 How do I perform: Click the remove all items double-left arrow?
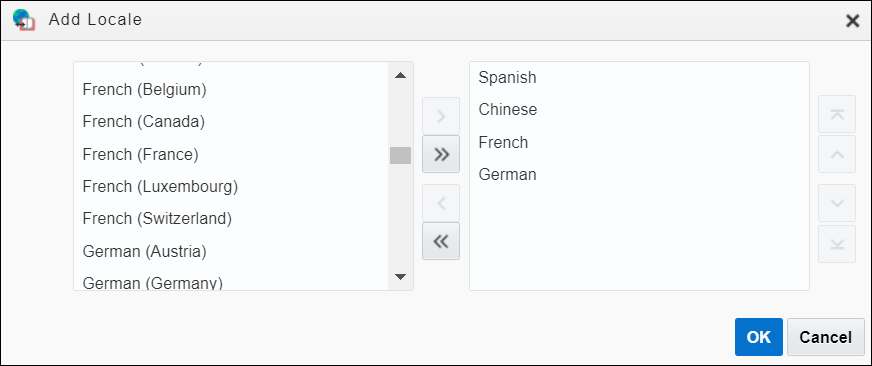pyautogui.click(x=441, y=241)
